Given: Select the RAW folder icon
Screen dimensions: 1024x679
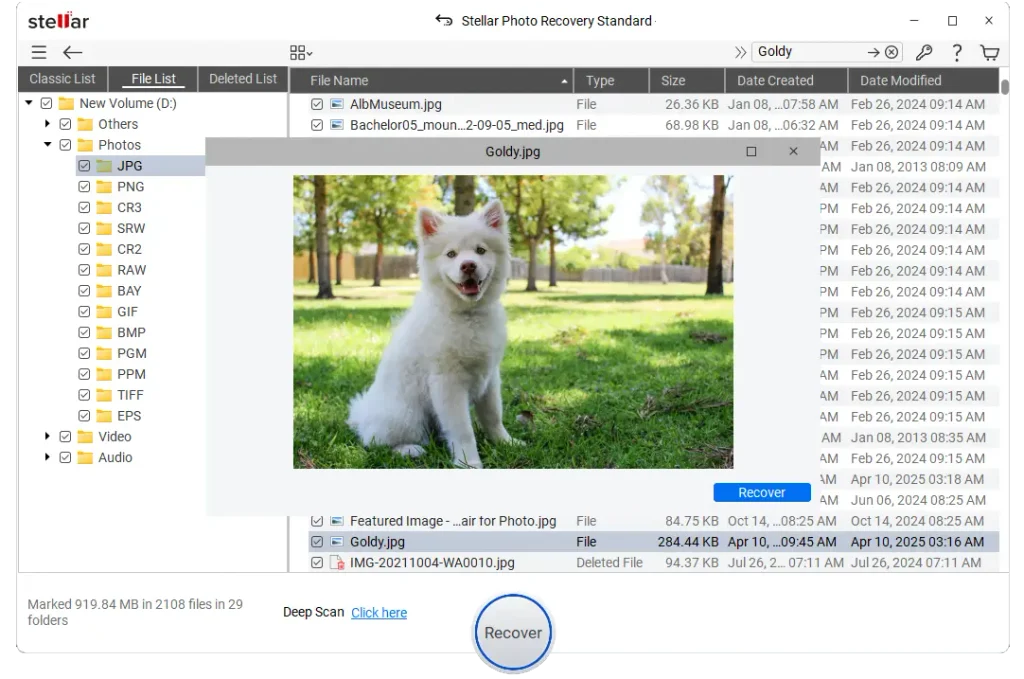Looking at the screenshot, I should click(x=104, y=270).
